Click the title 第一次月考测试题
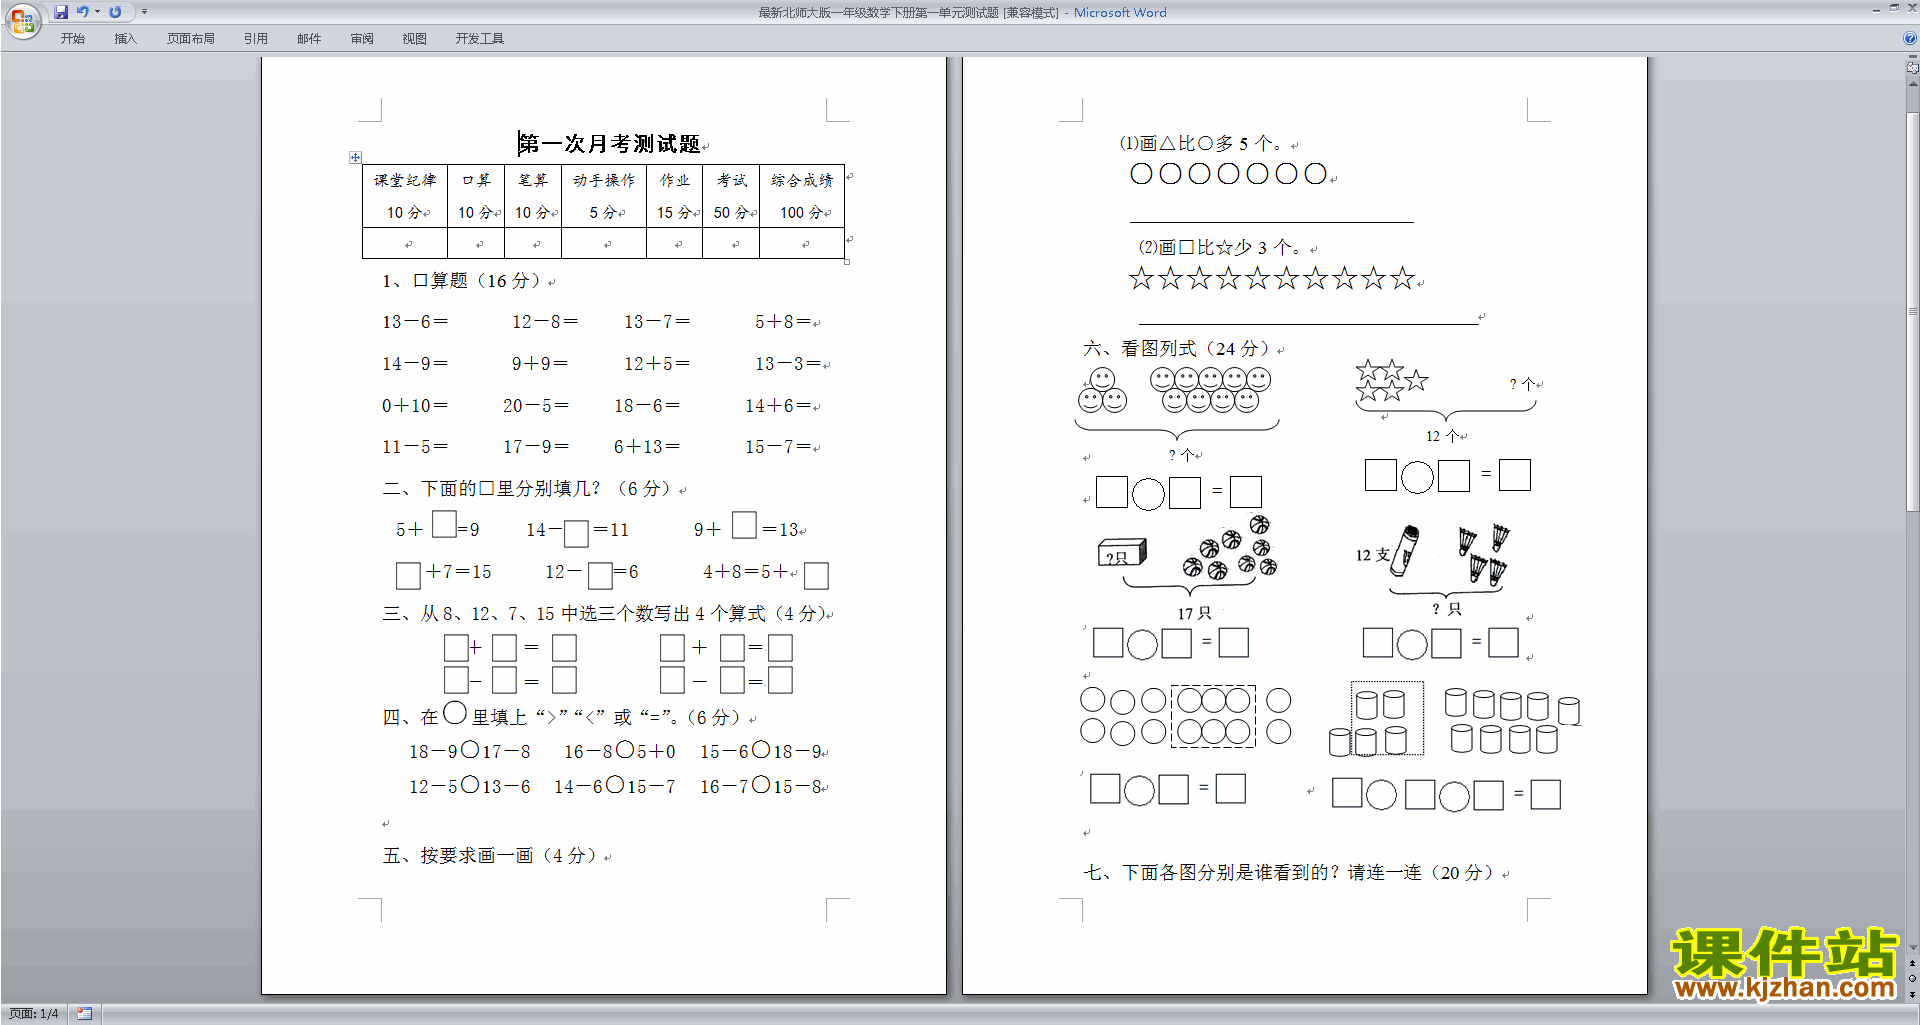The image size is (1920, 1025). [x=609, y=144]
